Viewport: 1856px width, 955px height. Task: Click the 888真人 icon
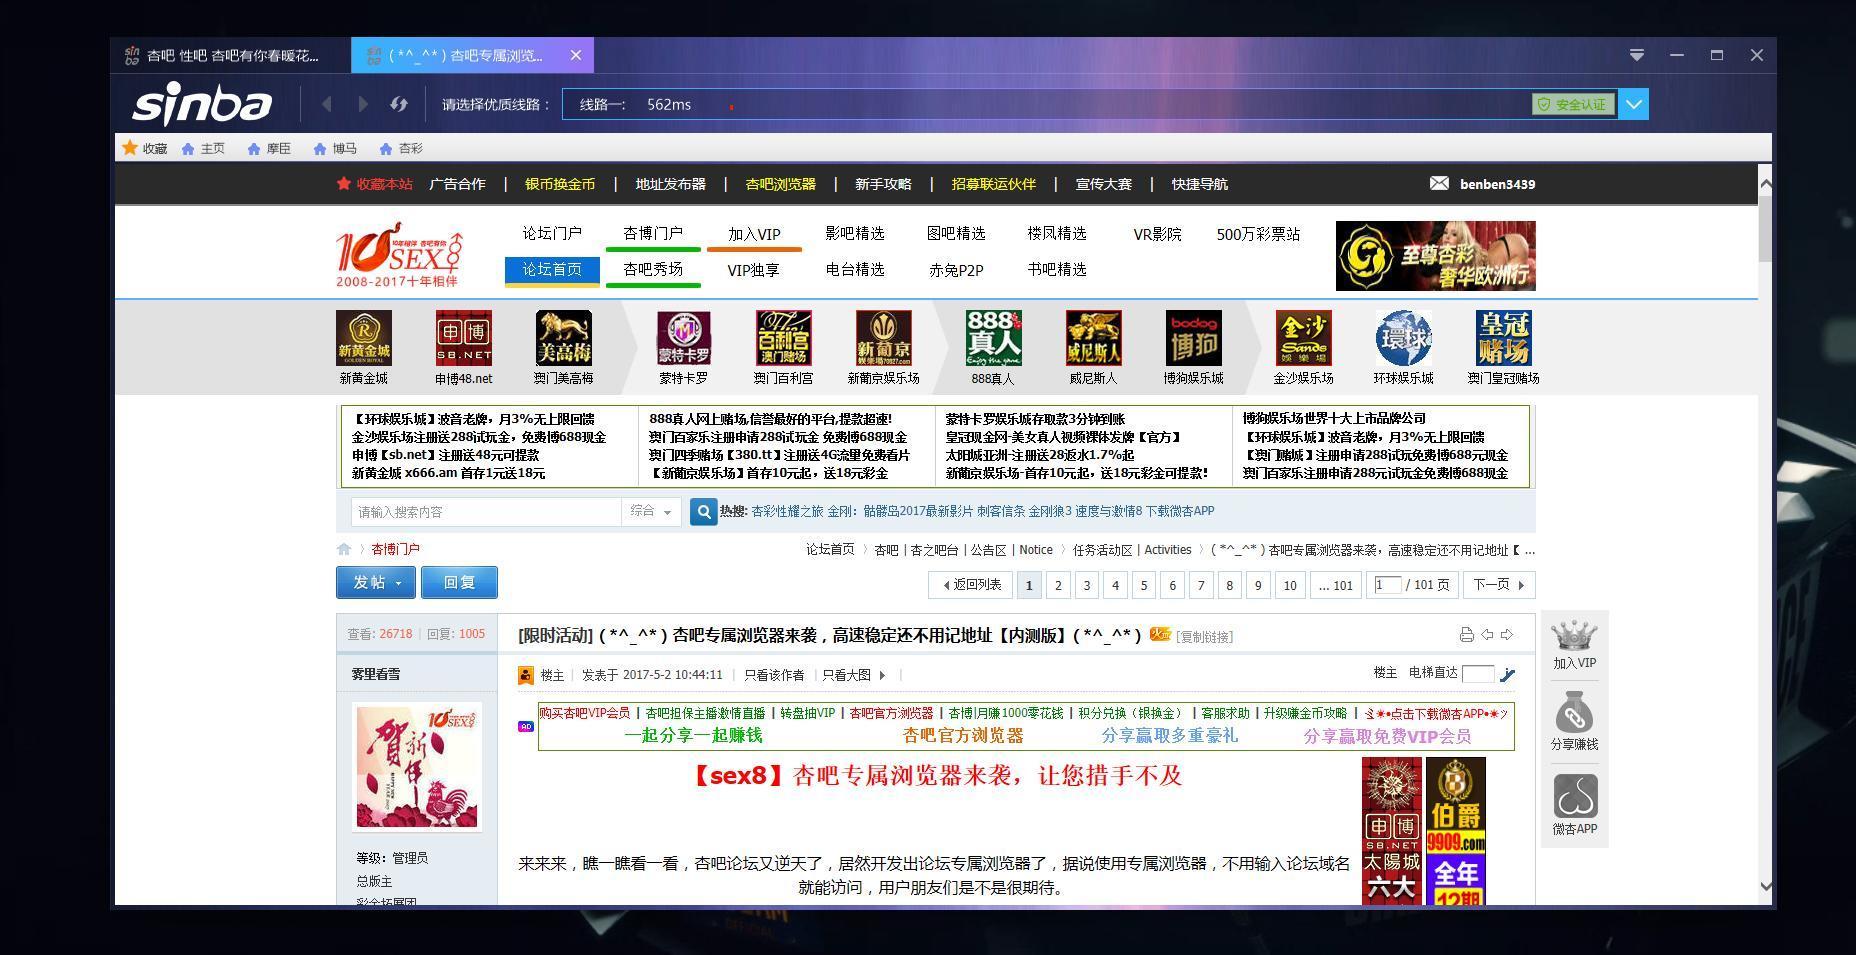[993, 338]
